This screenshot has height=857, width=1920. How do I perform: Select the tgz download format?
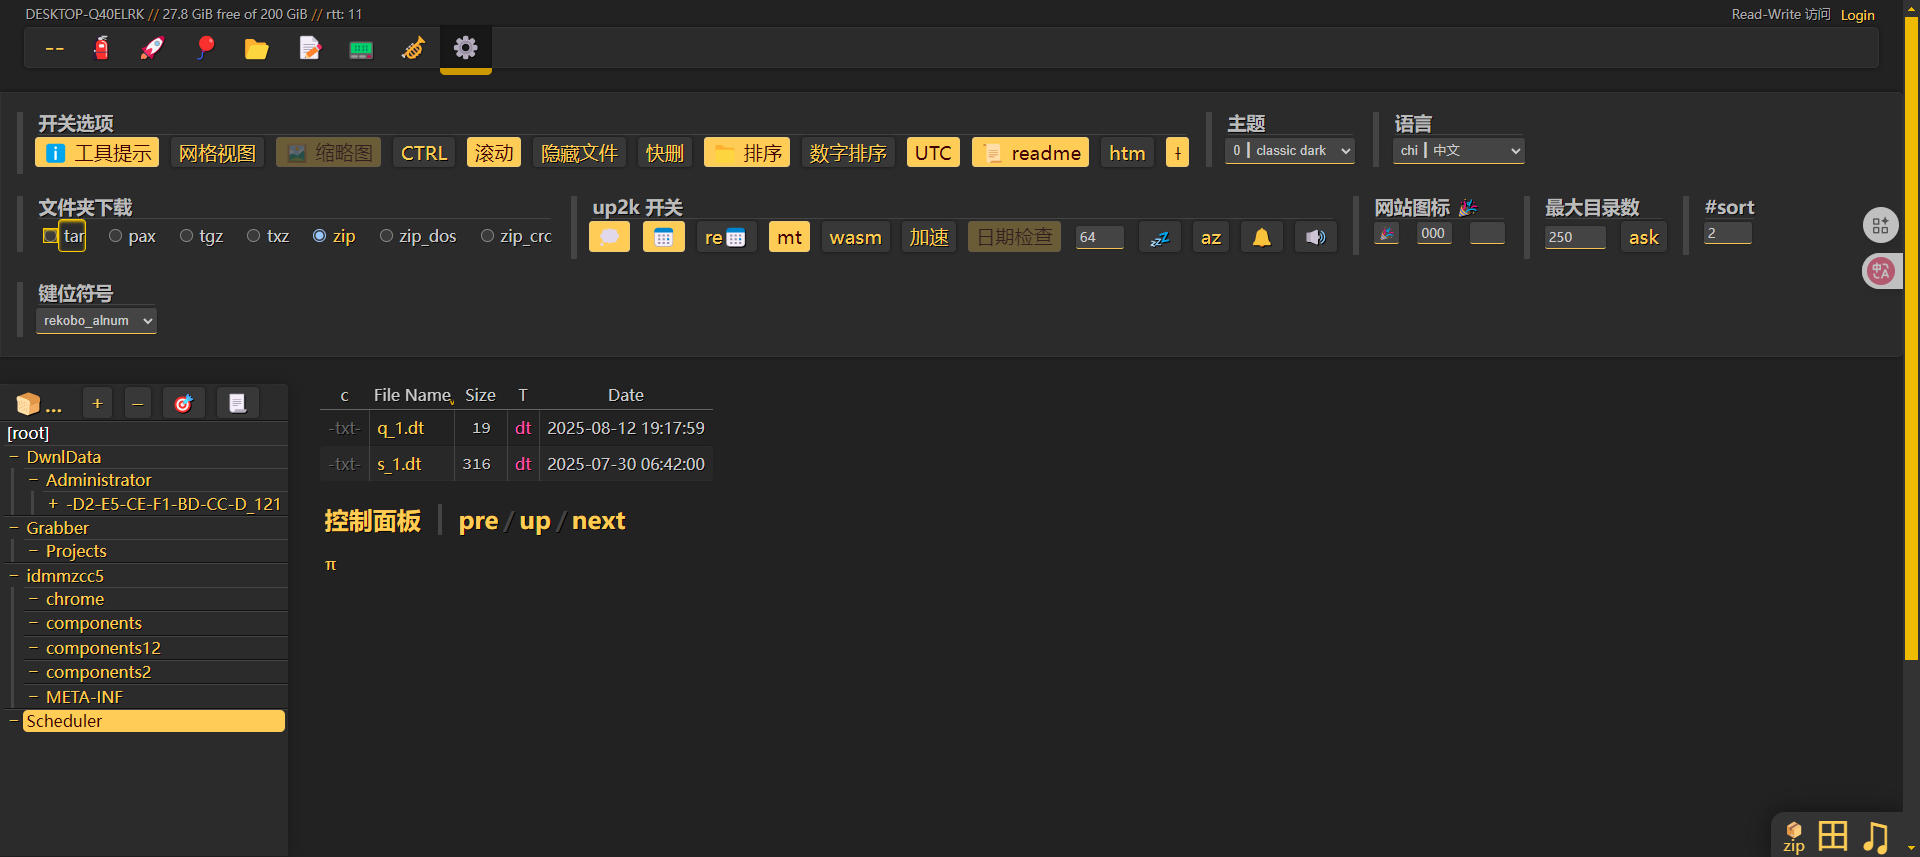pos(187,236)
